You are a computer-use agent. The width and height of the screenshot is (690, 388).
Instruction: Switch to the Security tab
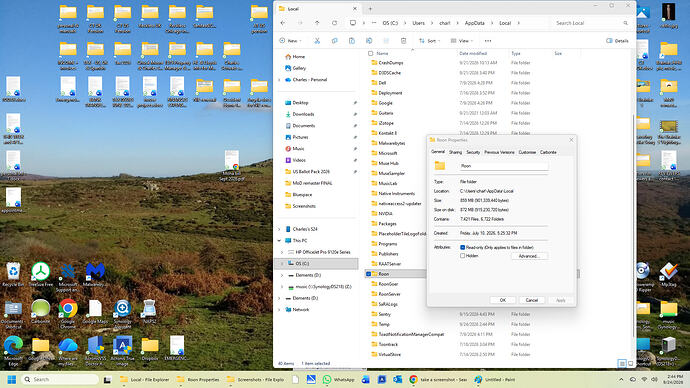click(x=473, y=152)
